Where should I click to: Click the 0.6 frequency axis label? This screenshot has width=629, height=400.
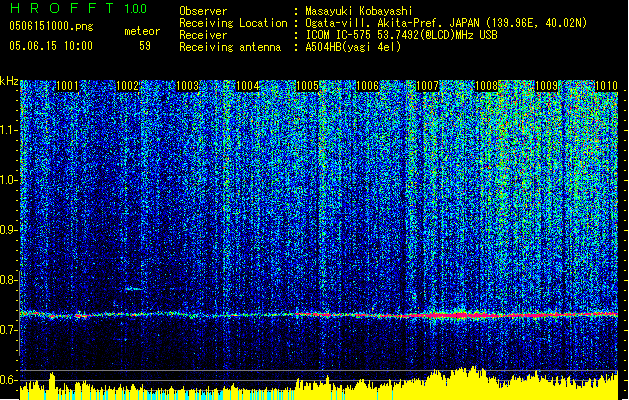click(9, 379)
